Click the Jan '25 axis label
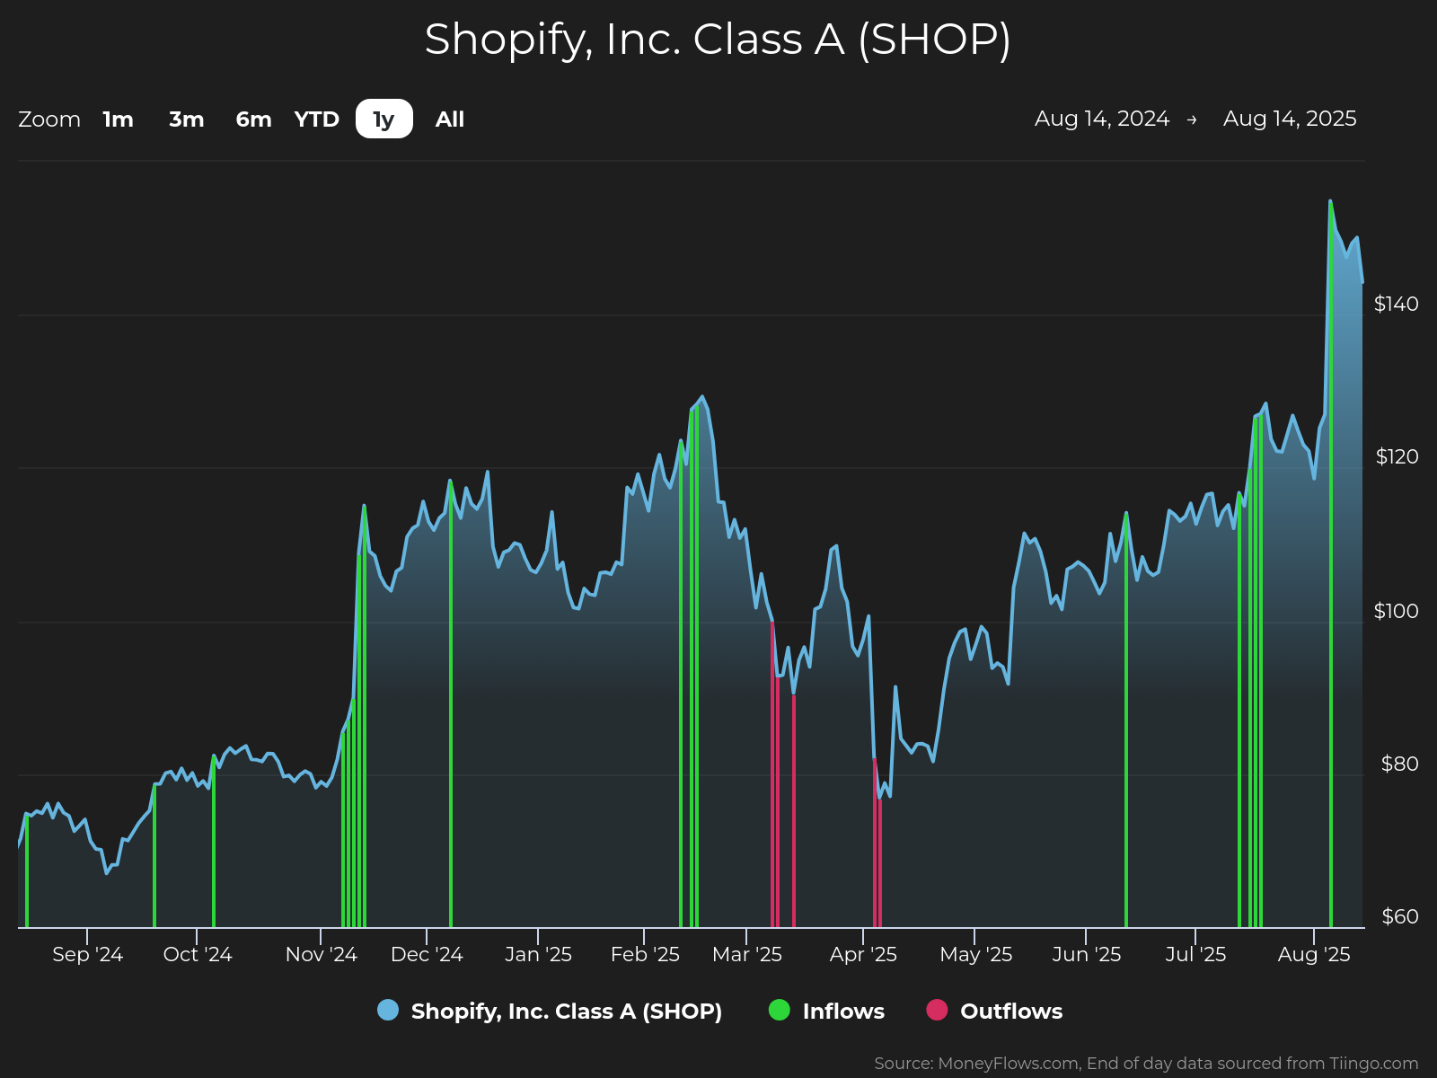This screenshot has width=1437, height=1078. click(538, 954)
